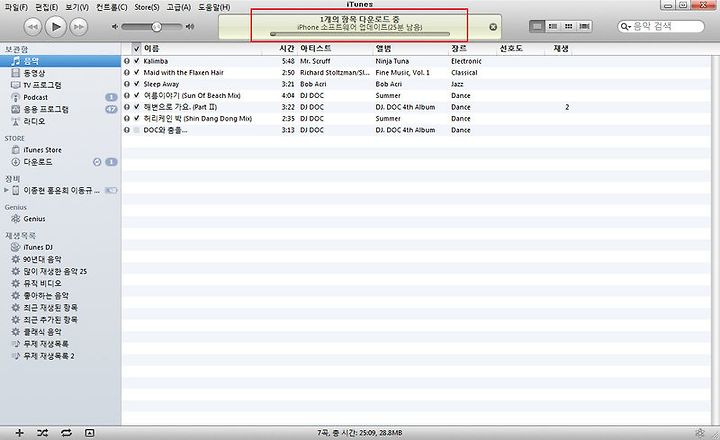
Task: Click the mute speaker icon left of volume
Action: click(115, 27)
